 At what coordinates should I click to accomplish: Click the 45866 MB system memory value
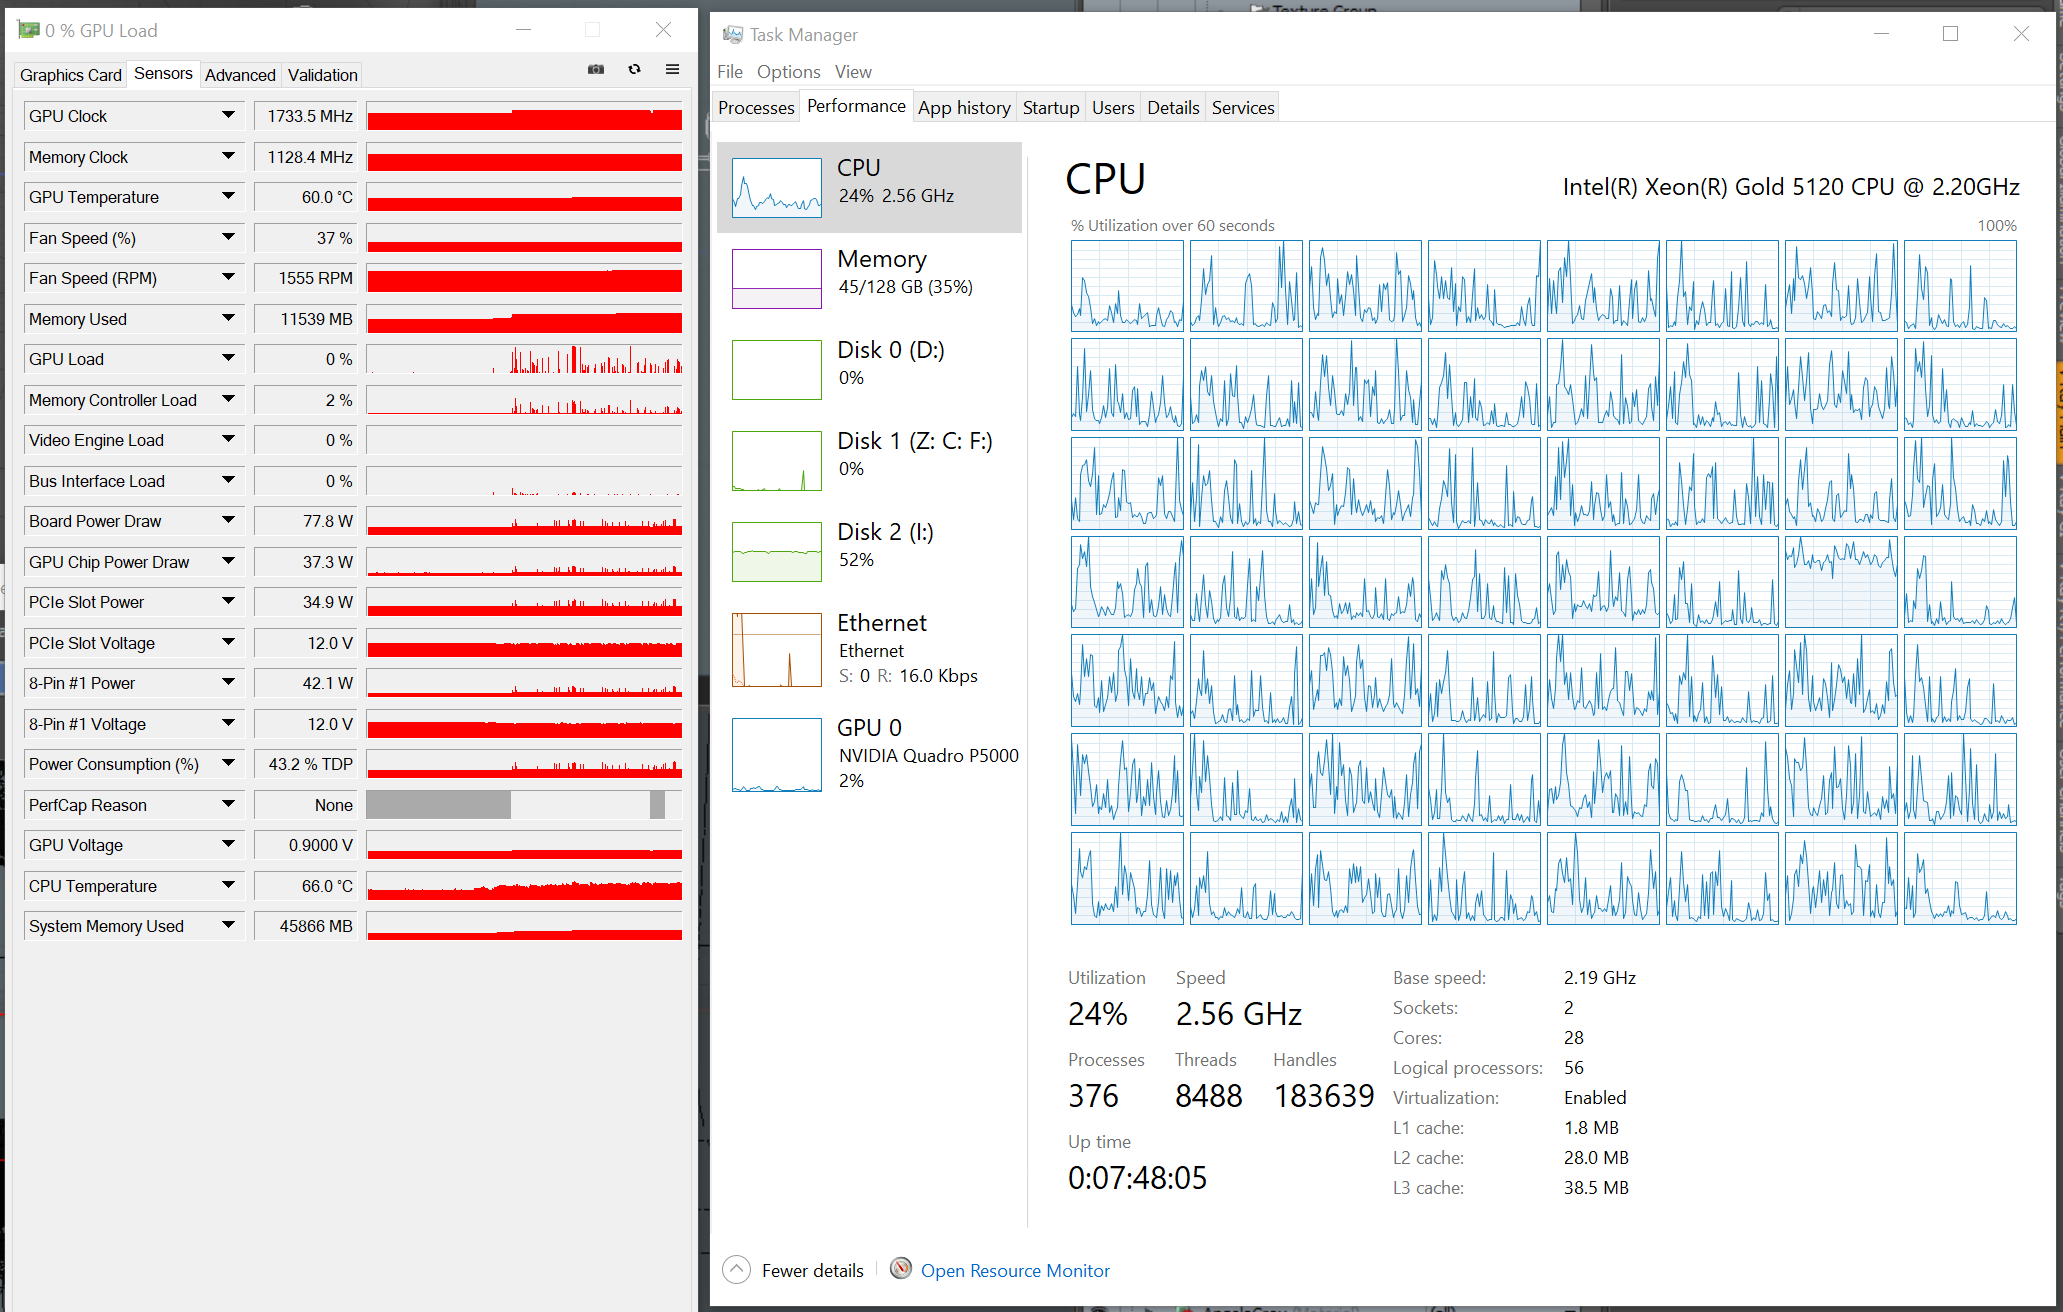306,926
